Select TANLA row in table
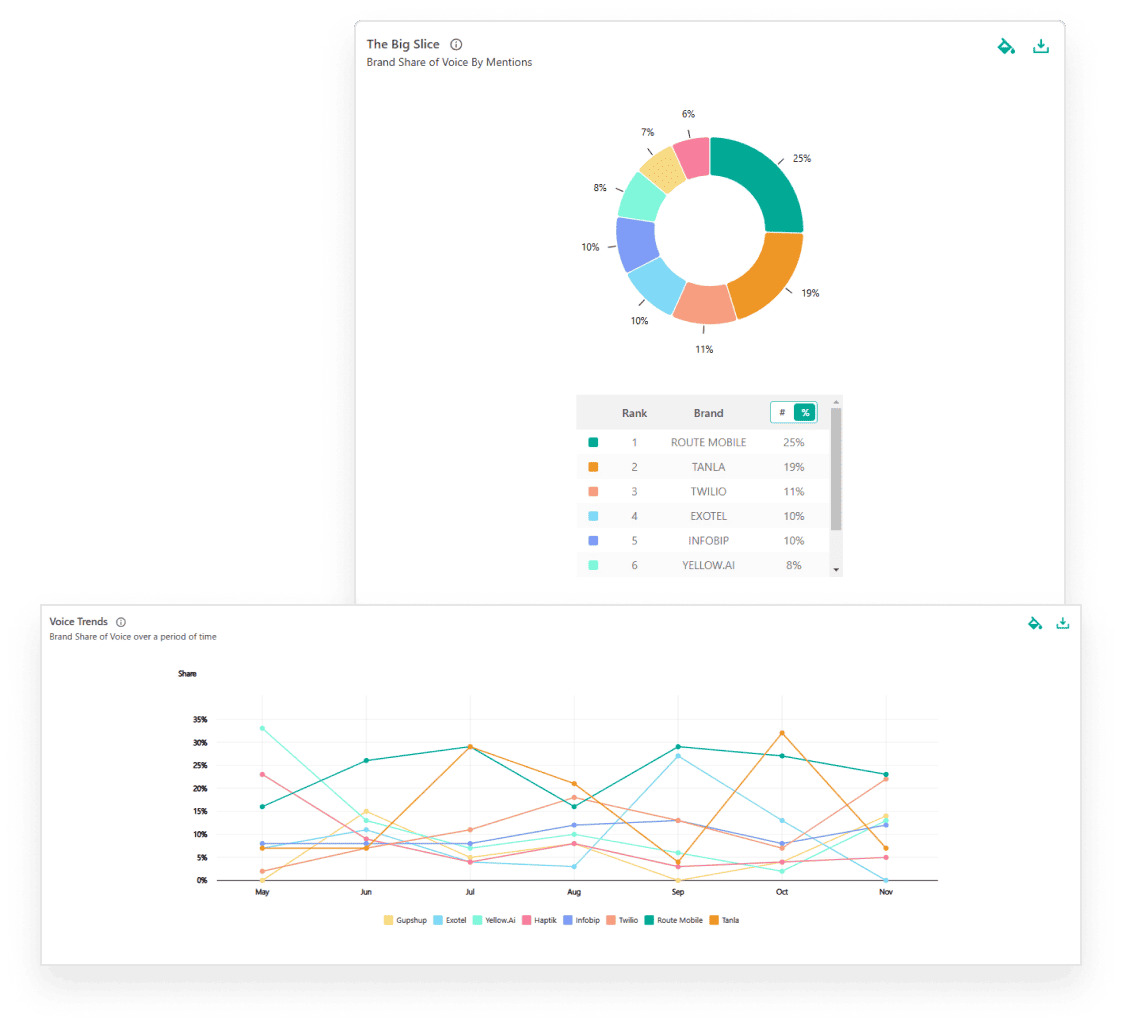Image resolution: width=1122 pixels, height=1026 pixels. [703, 467]
